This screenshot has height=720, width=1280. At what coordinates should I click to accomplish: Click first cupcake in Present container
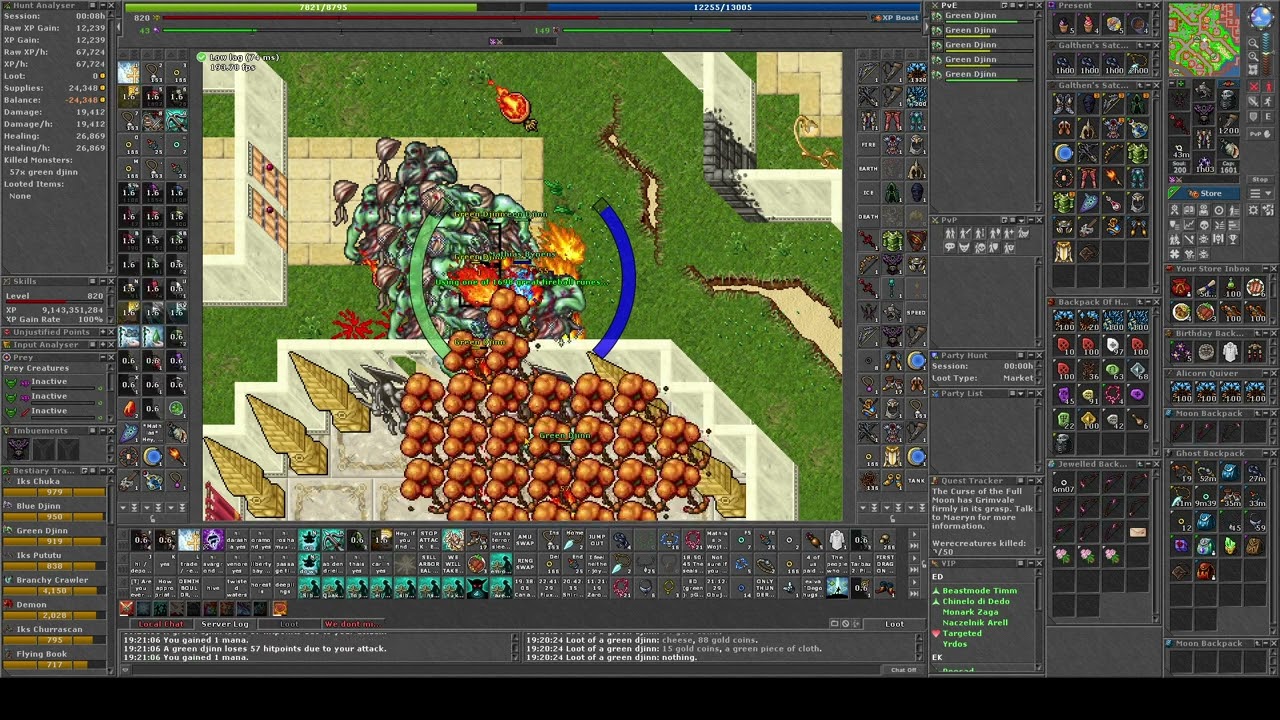(x=1064, y=25)
